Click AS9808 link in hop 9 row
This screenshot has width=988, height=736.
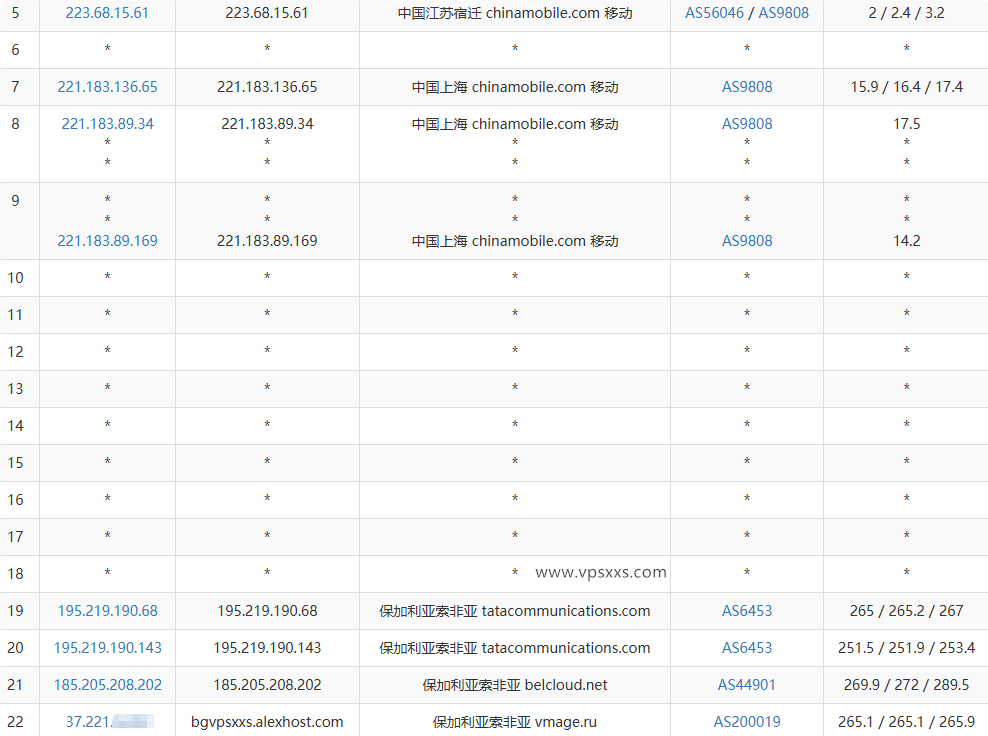pyautogui.click(x=747, y=241)
